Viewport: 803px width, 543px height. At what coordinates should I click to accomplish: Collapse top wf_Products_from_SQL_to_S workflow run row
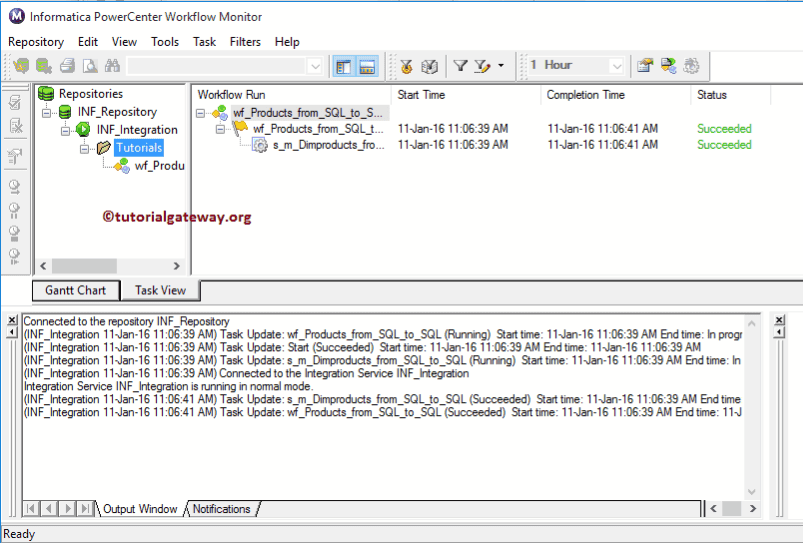coord(200,113)
